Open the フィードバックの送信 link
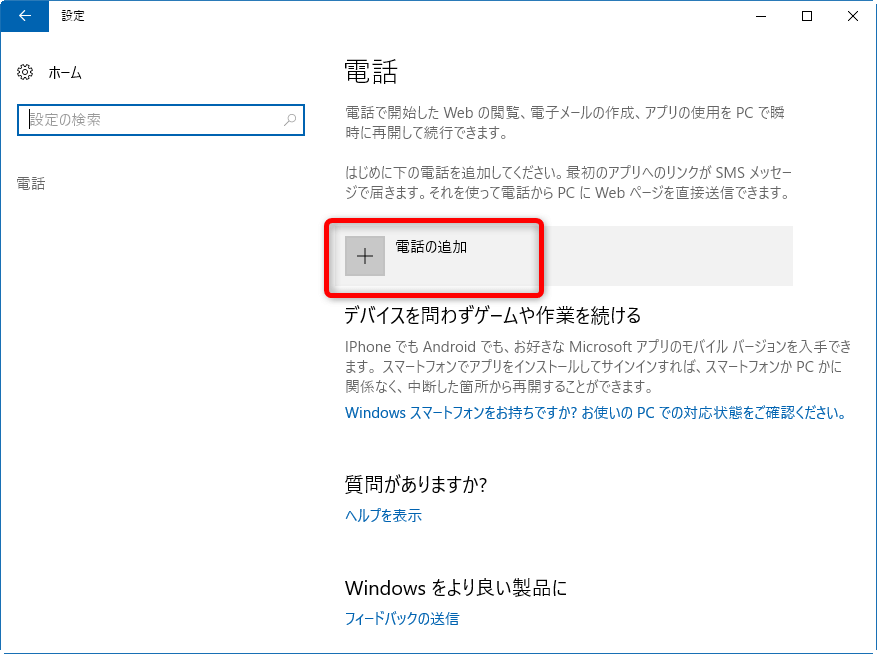Image resolution: width=877 pixels, height=654 pixels. [402, 618]
